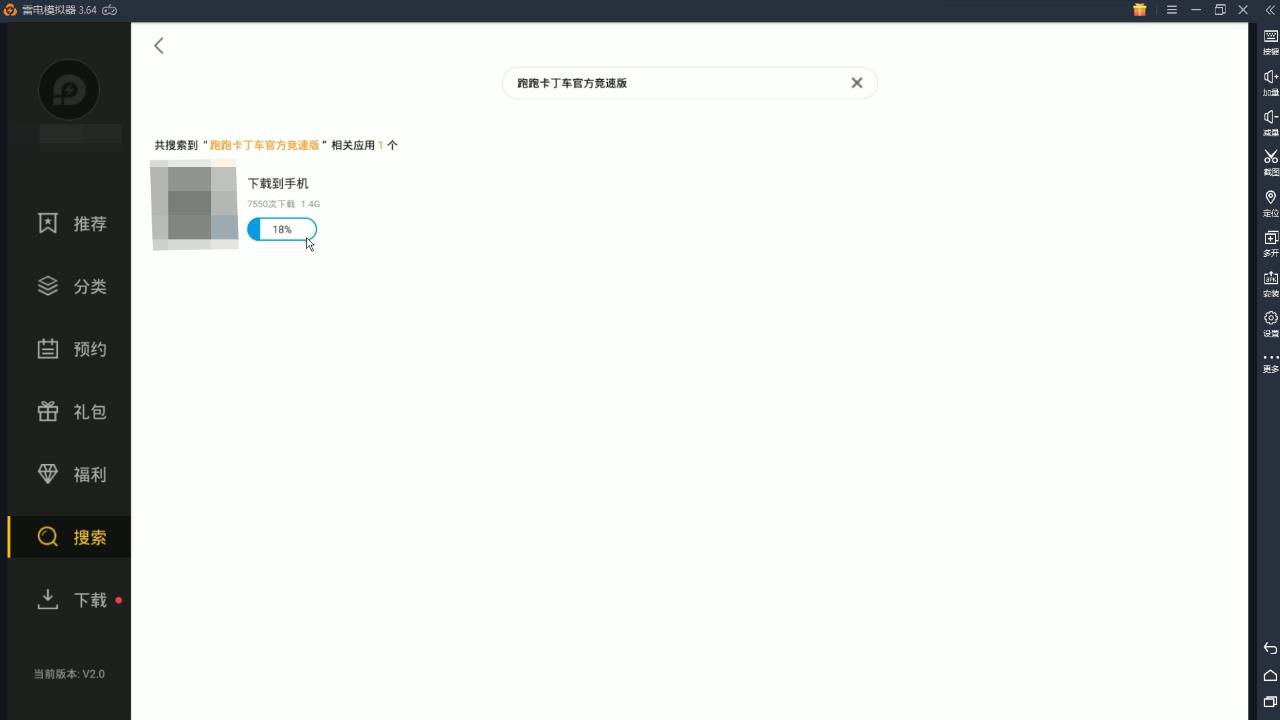Collapse the right toolbar with double chevron

coord(1270,10)
